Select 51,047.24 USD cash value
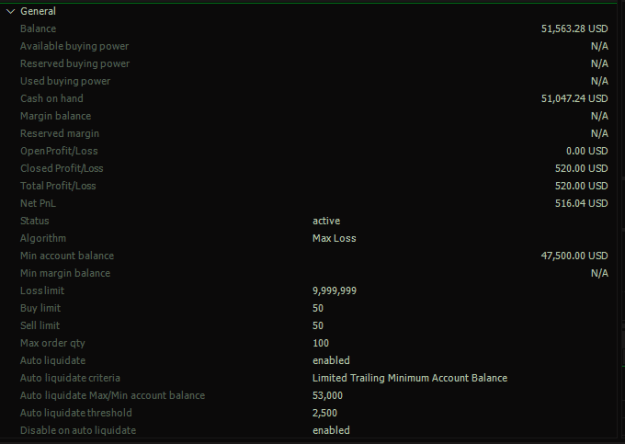Screen dimensions: 625x444 click(574, 98)
